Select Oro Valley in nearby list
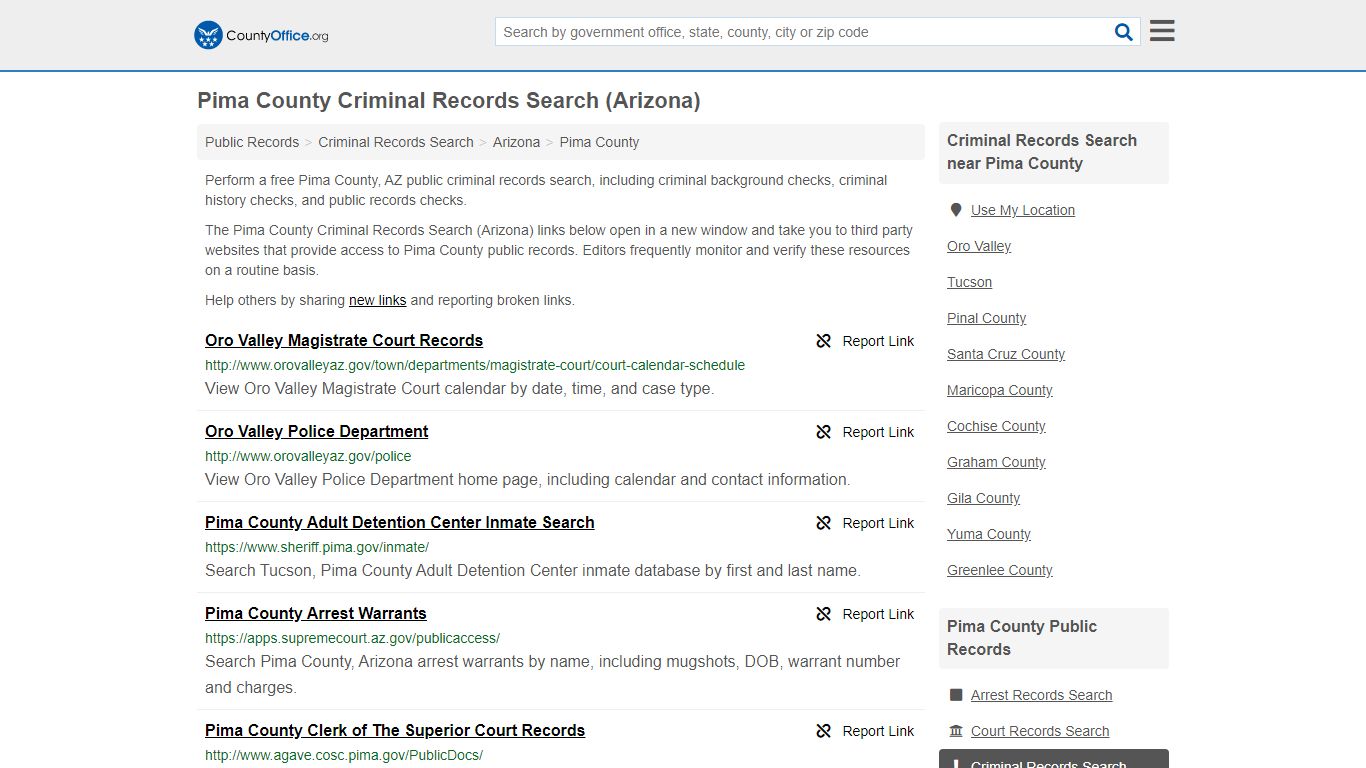This screenshot has width=1366, height=768. coord(979,246)
